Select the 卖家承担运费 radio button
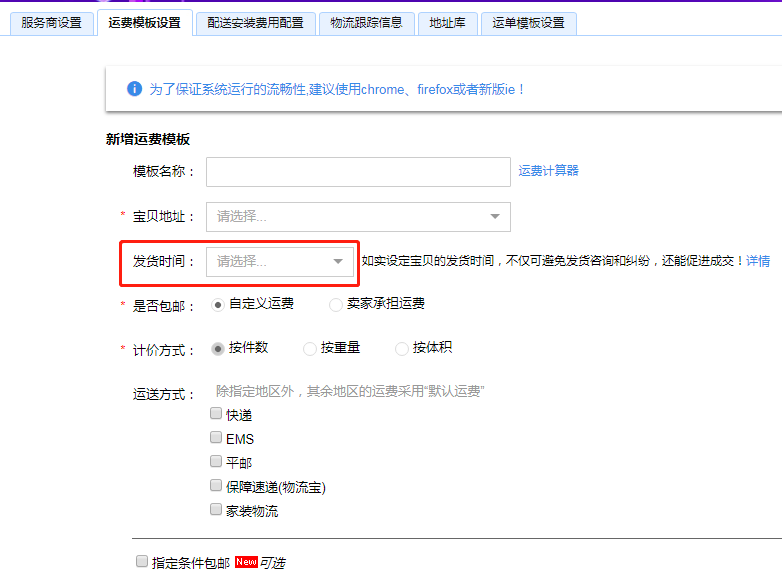The width and height of the screenshot is (782, 578). [335, 304]
